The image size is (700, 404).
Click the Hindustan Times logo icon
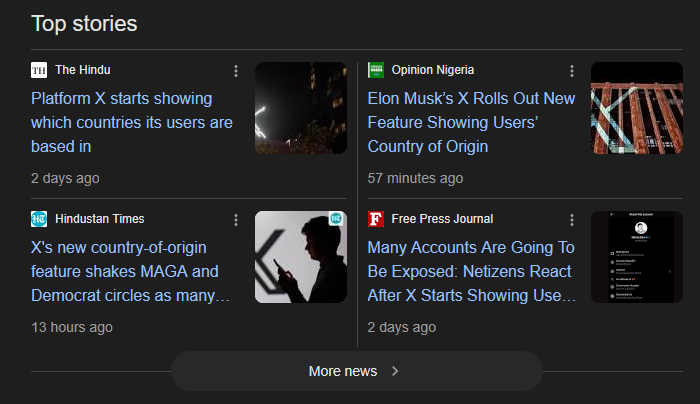39,219
